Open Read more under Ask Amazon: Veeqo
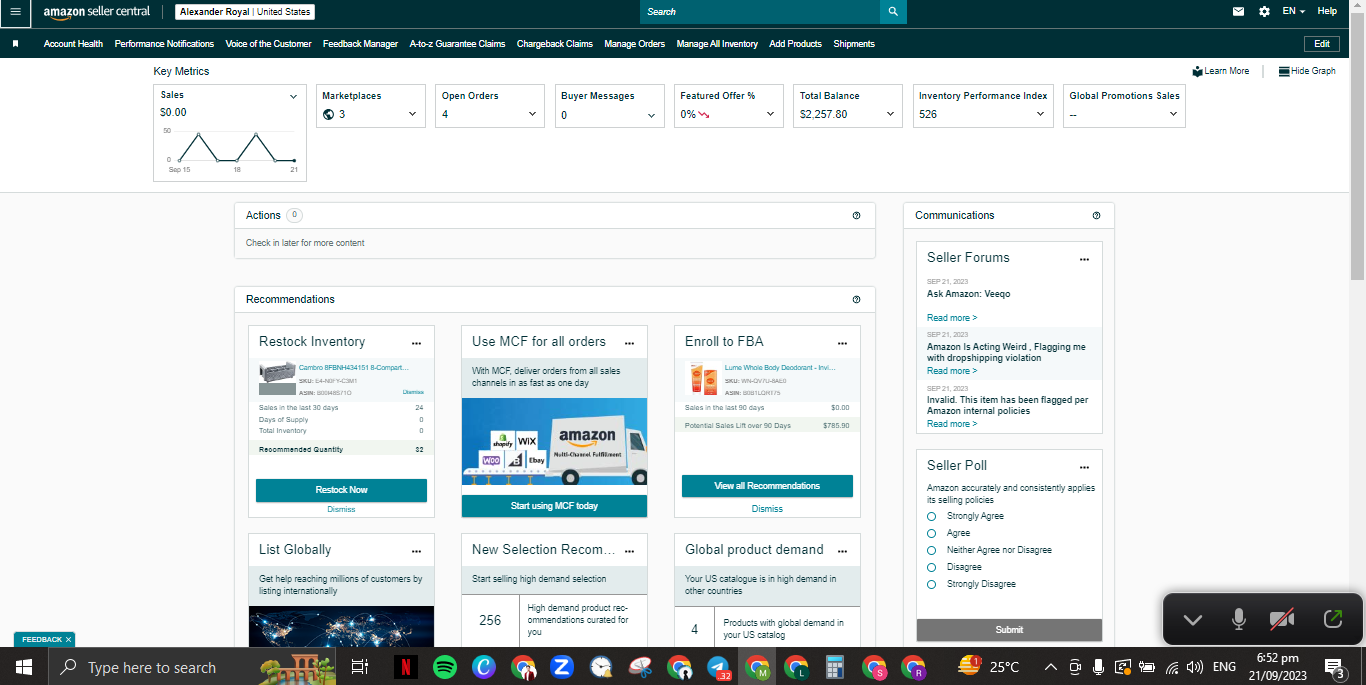1366x685 pixels. pos(952,318)
